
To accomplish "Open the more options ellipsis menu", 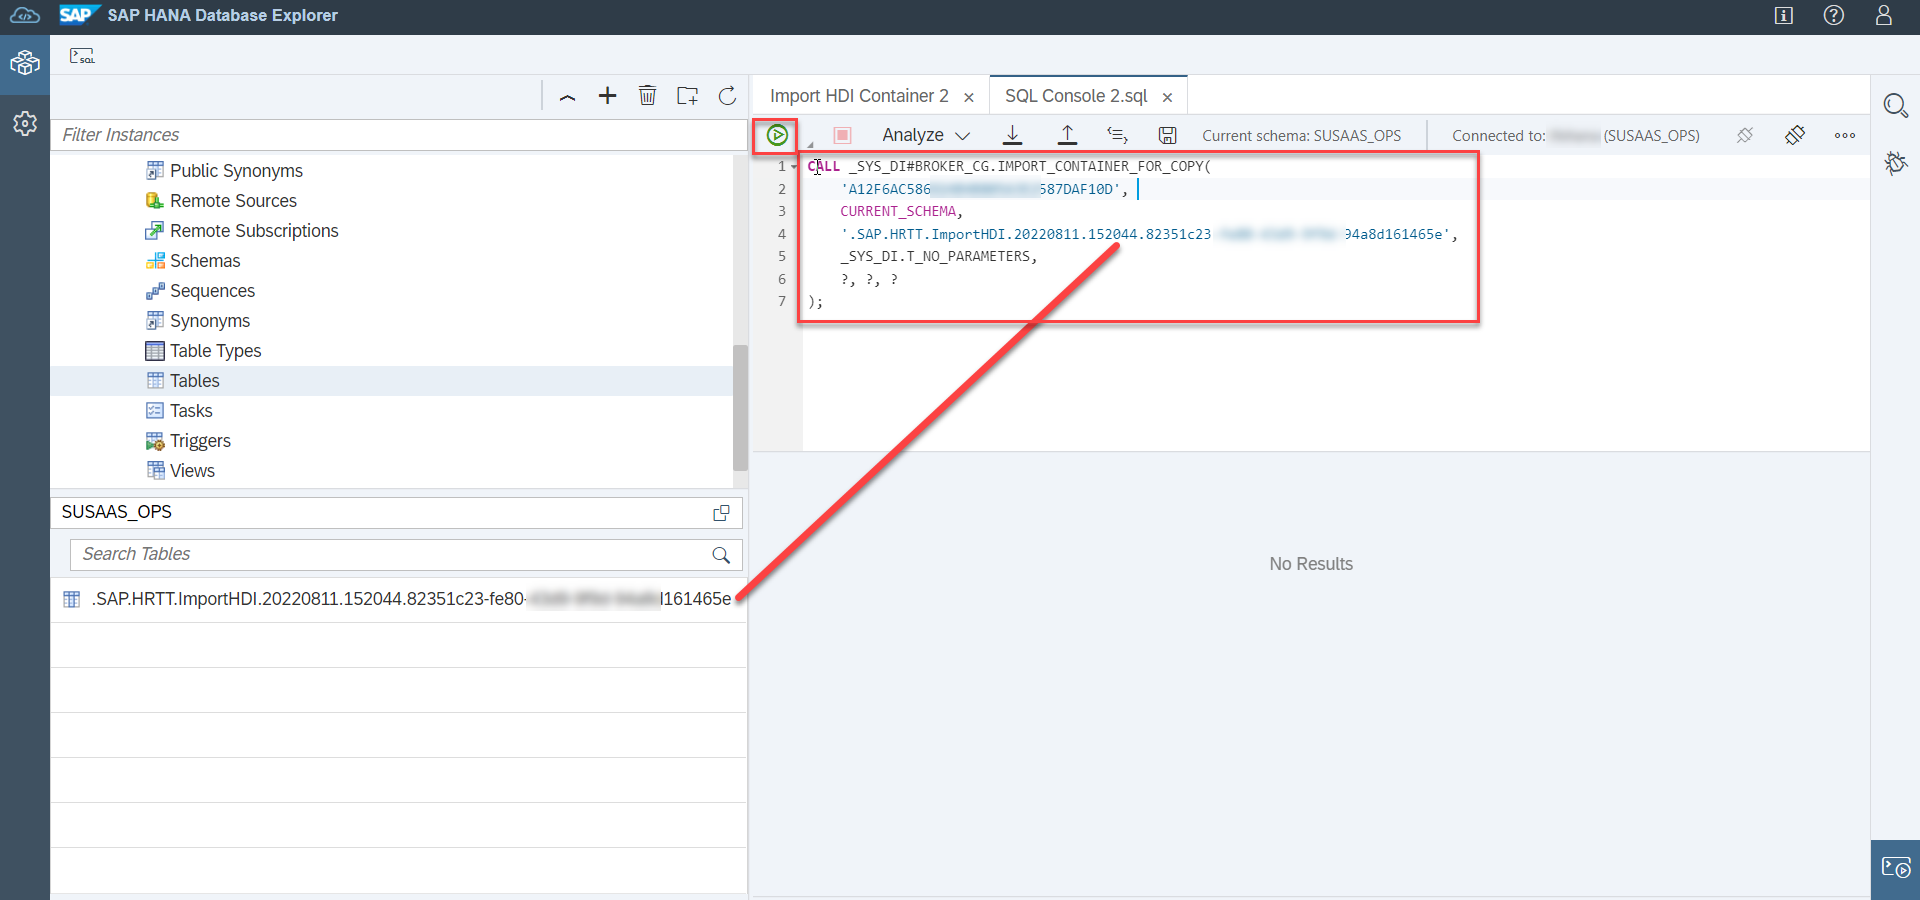I will click(x=1845, y=135).
